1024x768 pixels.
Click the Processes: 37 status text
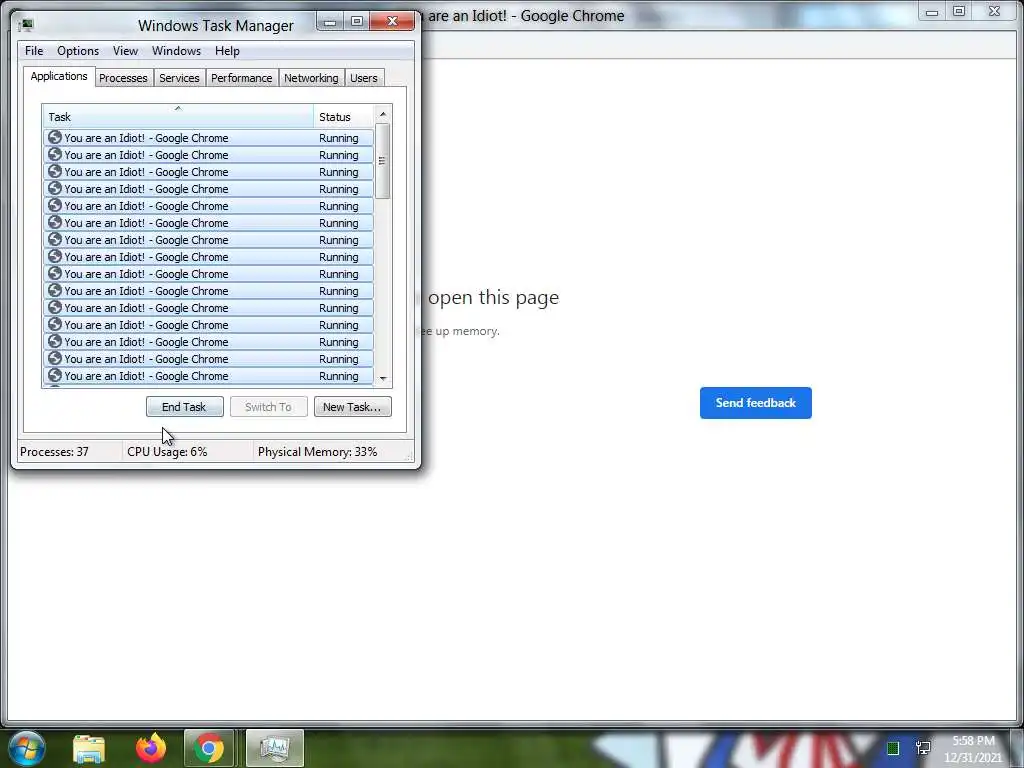pyautogui.click(x=54, y=452)
